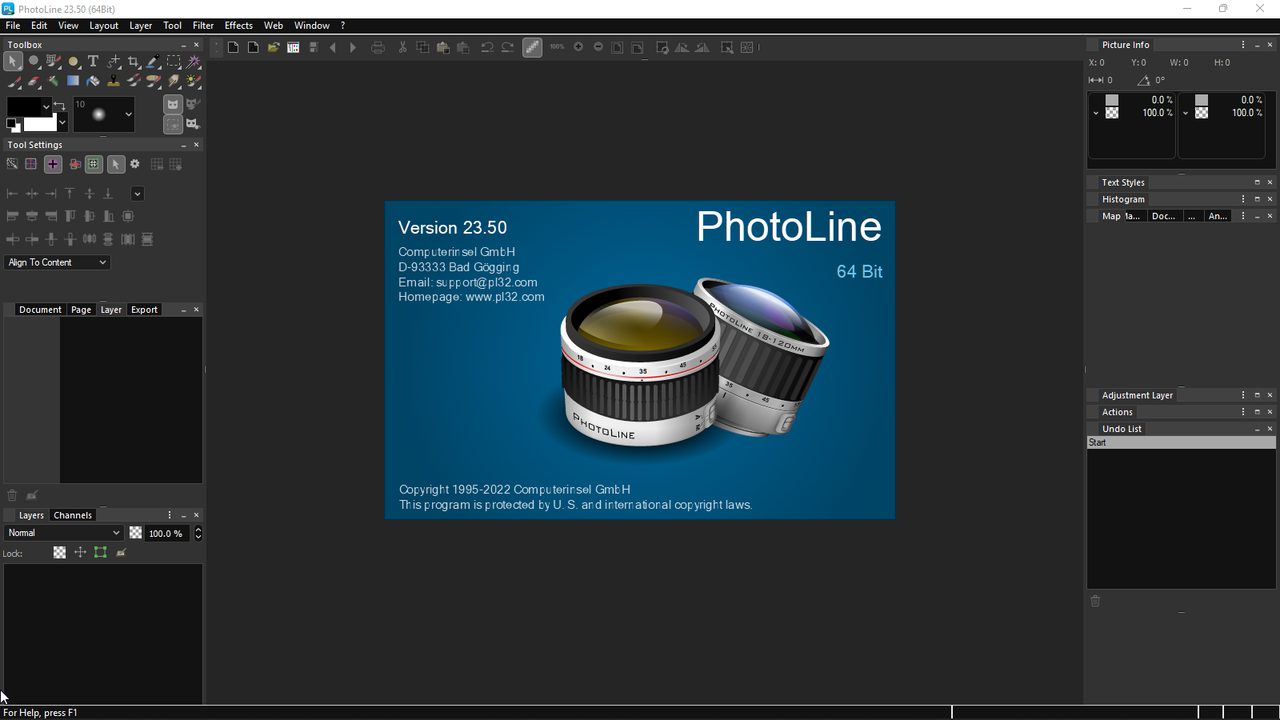The image size is (1280, 720).
Task: Open the brush preset dropdown
Action: point(129,115)
